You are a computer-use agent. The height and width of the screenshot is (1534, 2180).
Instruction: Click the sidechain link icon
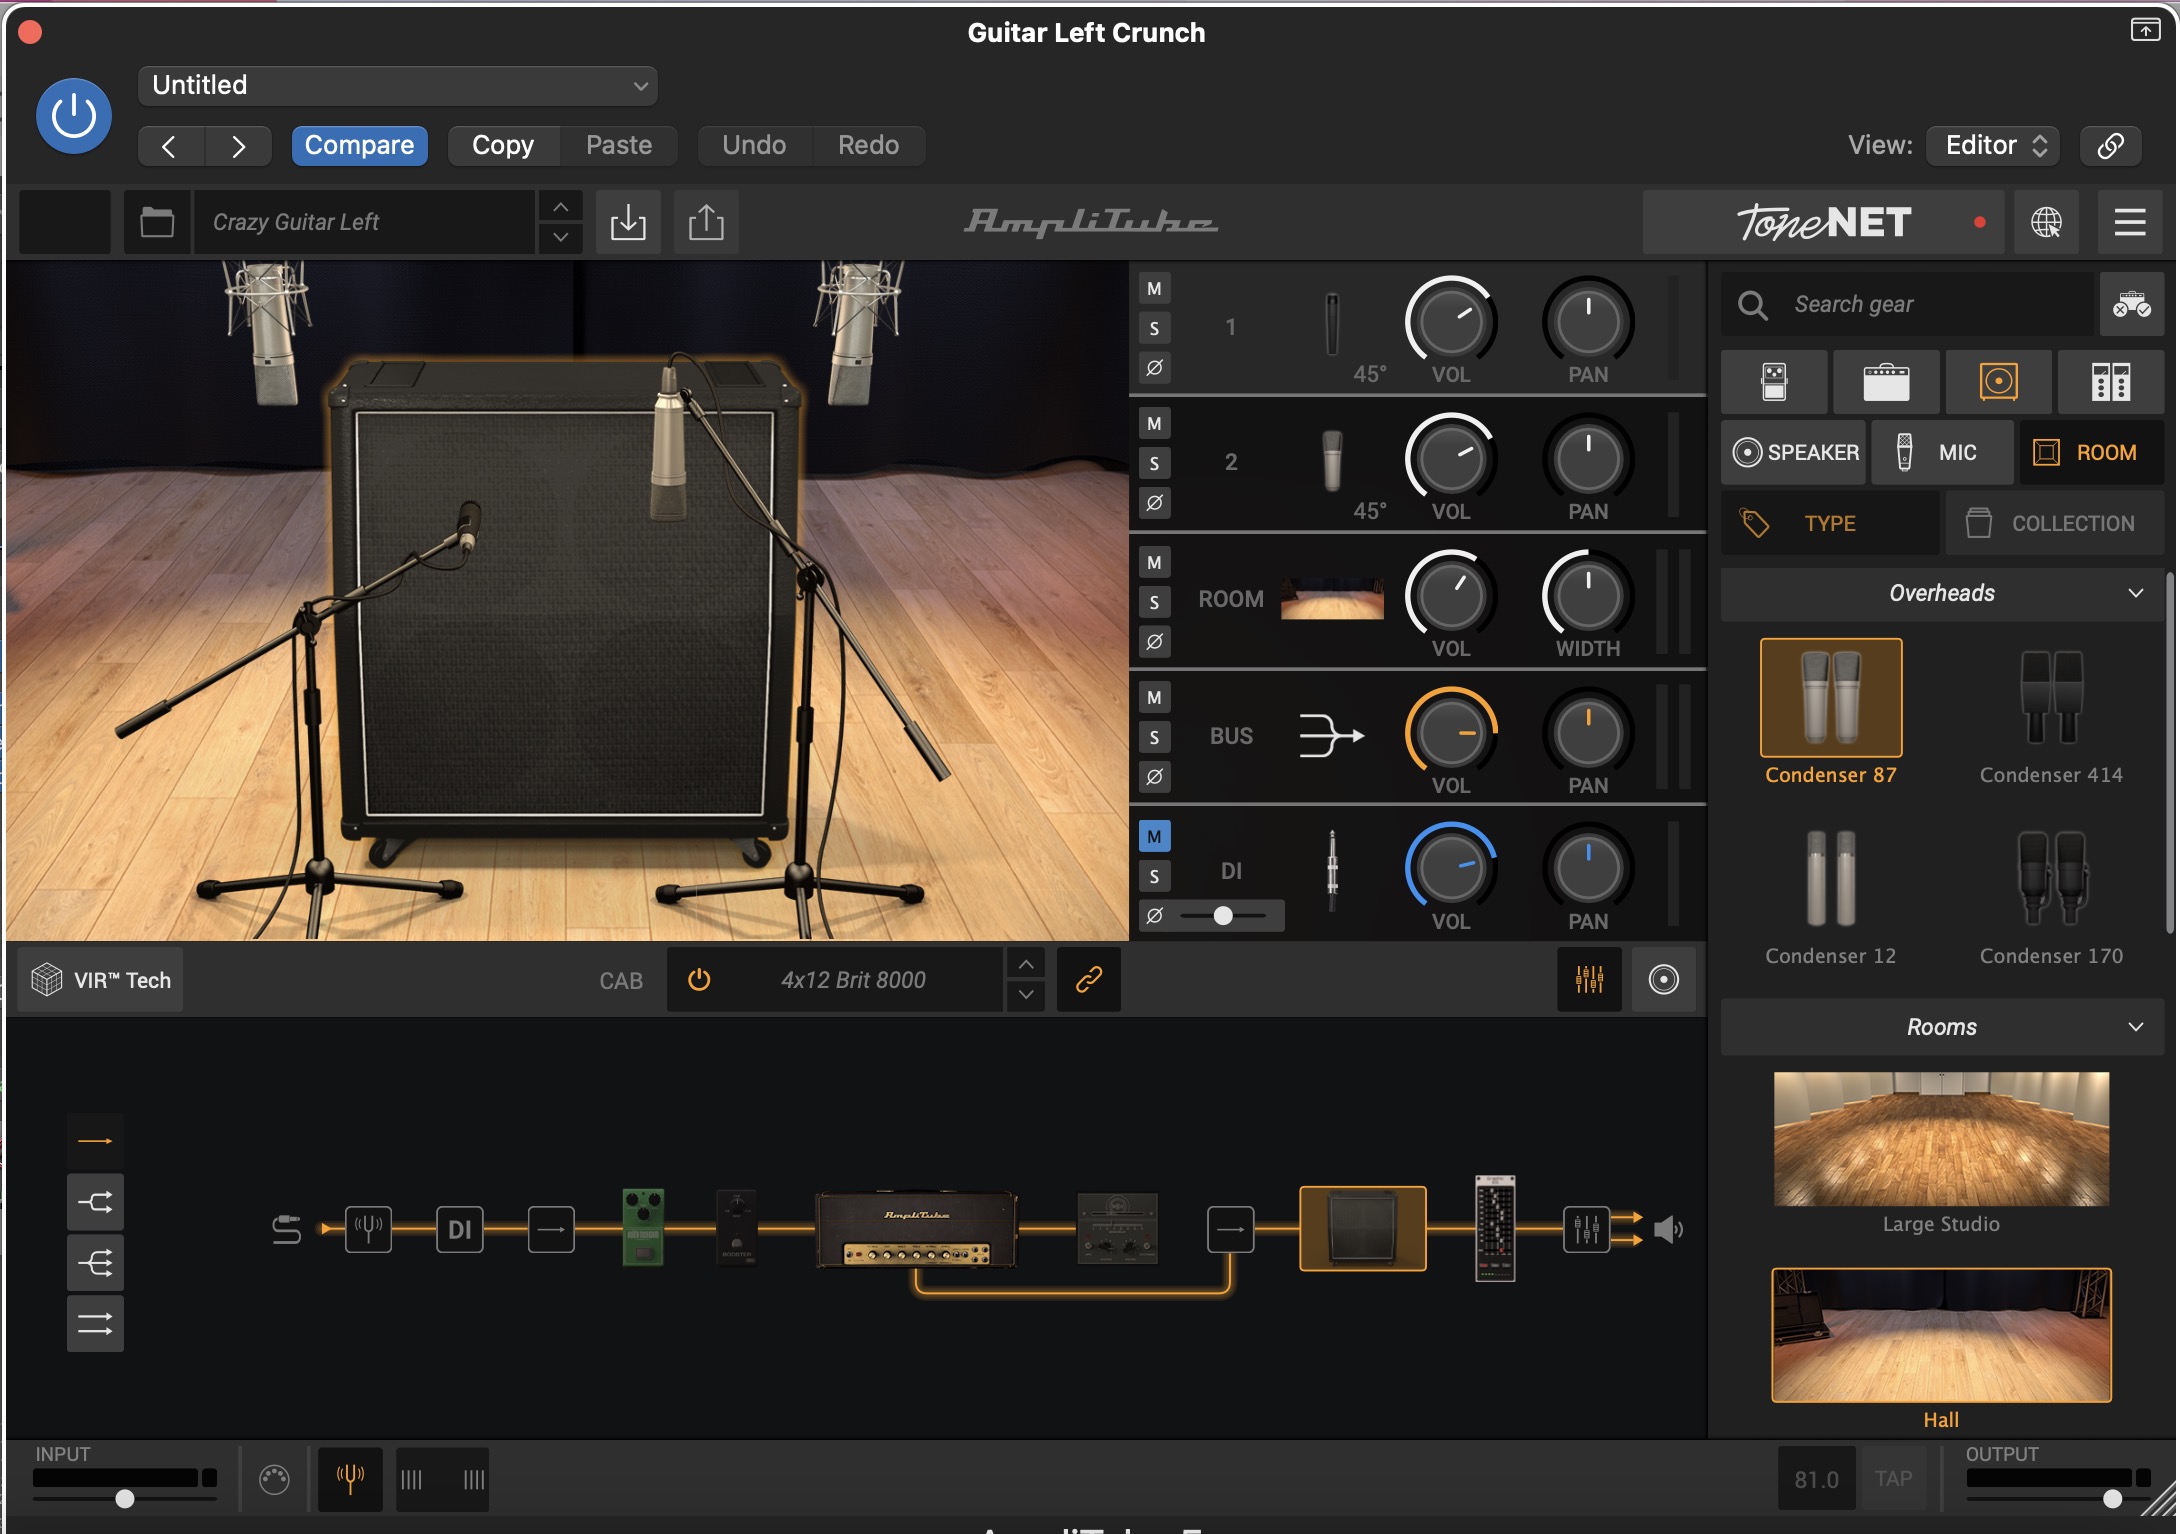pos(2110,146)
